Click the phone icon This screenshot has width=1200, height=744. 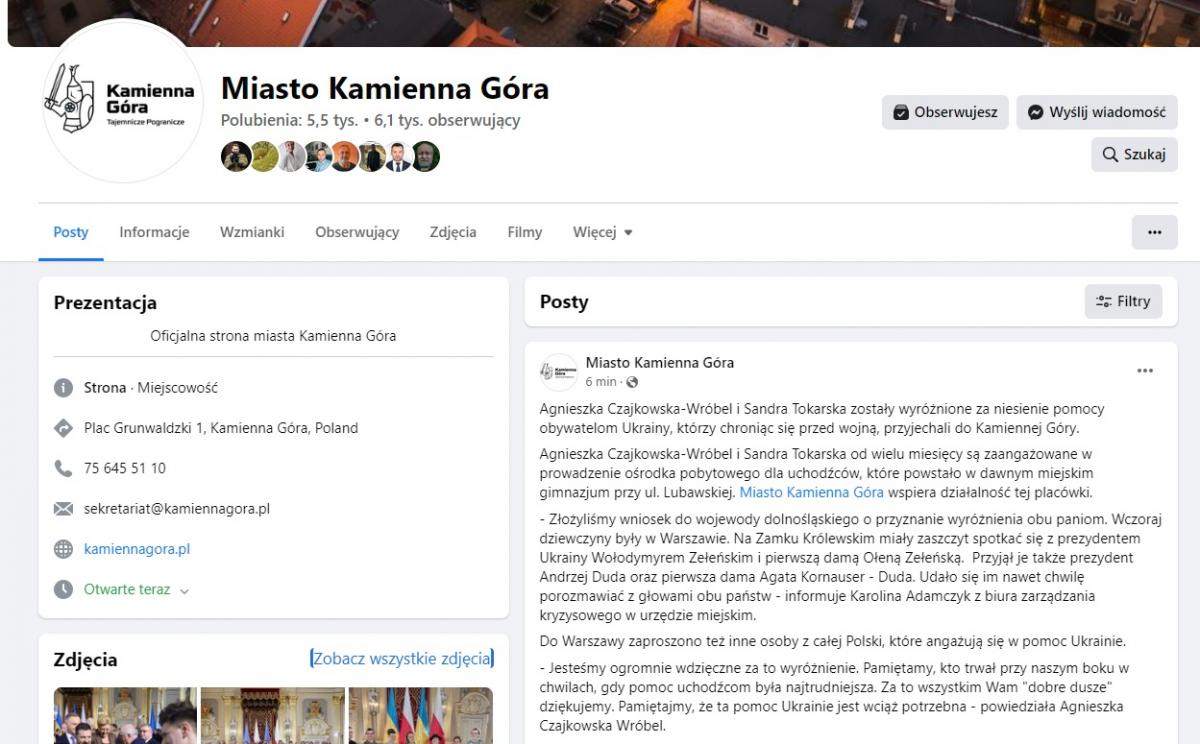click(64, 468)
